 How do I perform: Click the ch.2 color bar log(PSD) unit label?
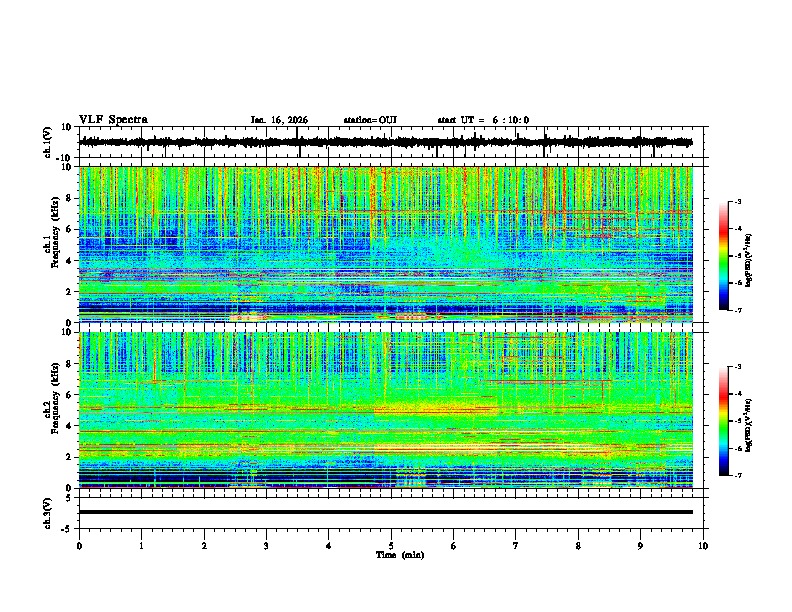(749, 425)
